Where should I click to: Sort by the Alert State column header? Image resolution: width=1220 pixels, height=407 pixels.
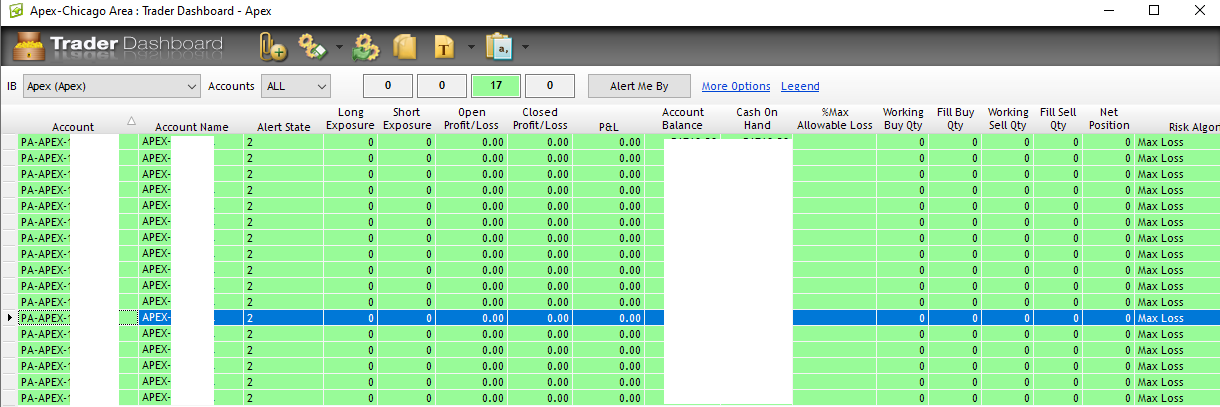[284, 127]
